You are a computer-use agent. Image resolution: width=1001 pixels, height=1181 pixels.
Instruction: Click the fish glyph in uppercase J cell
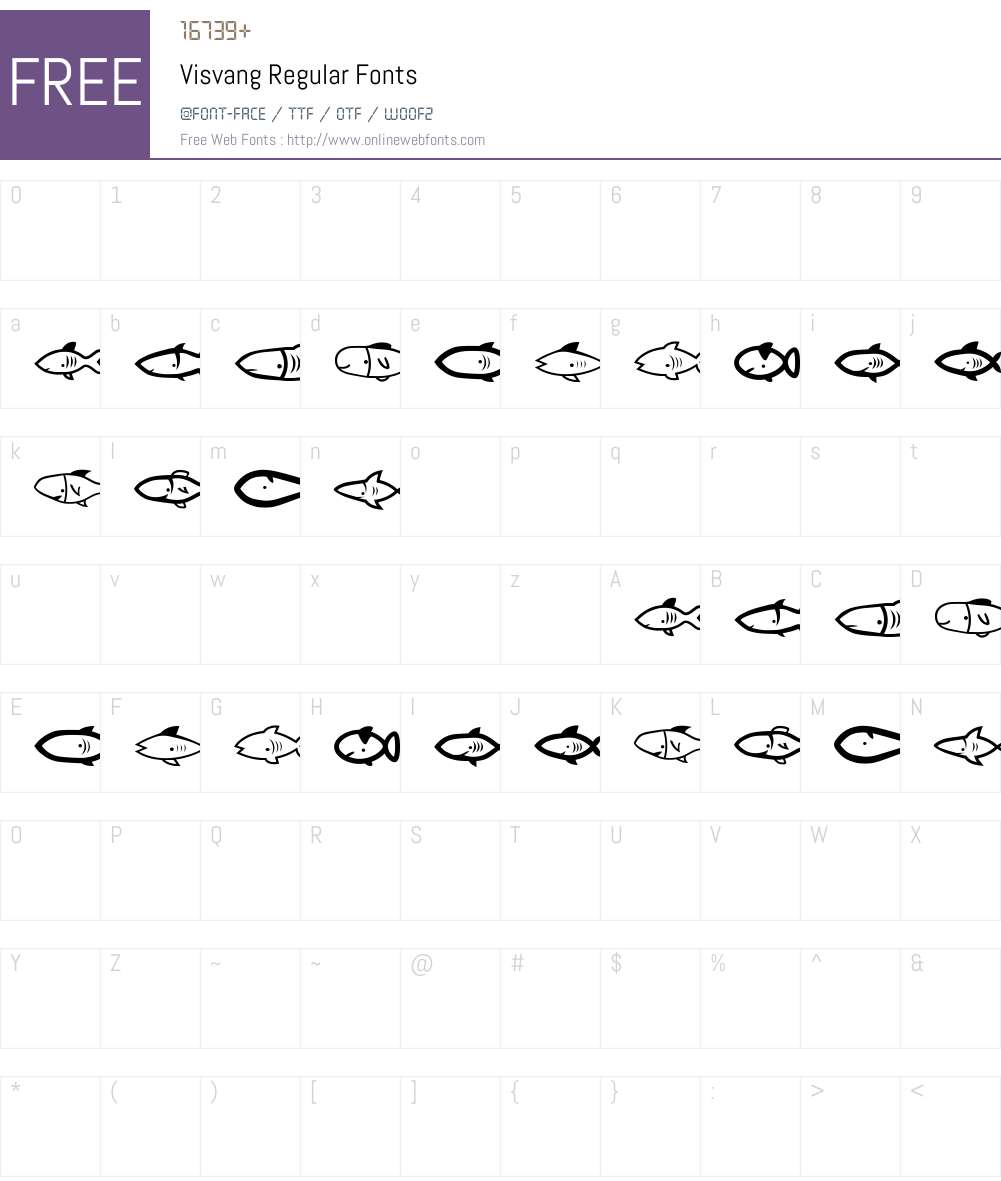[567, 746]
